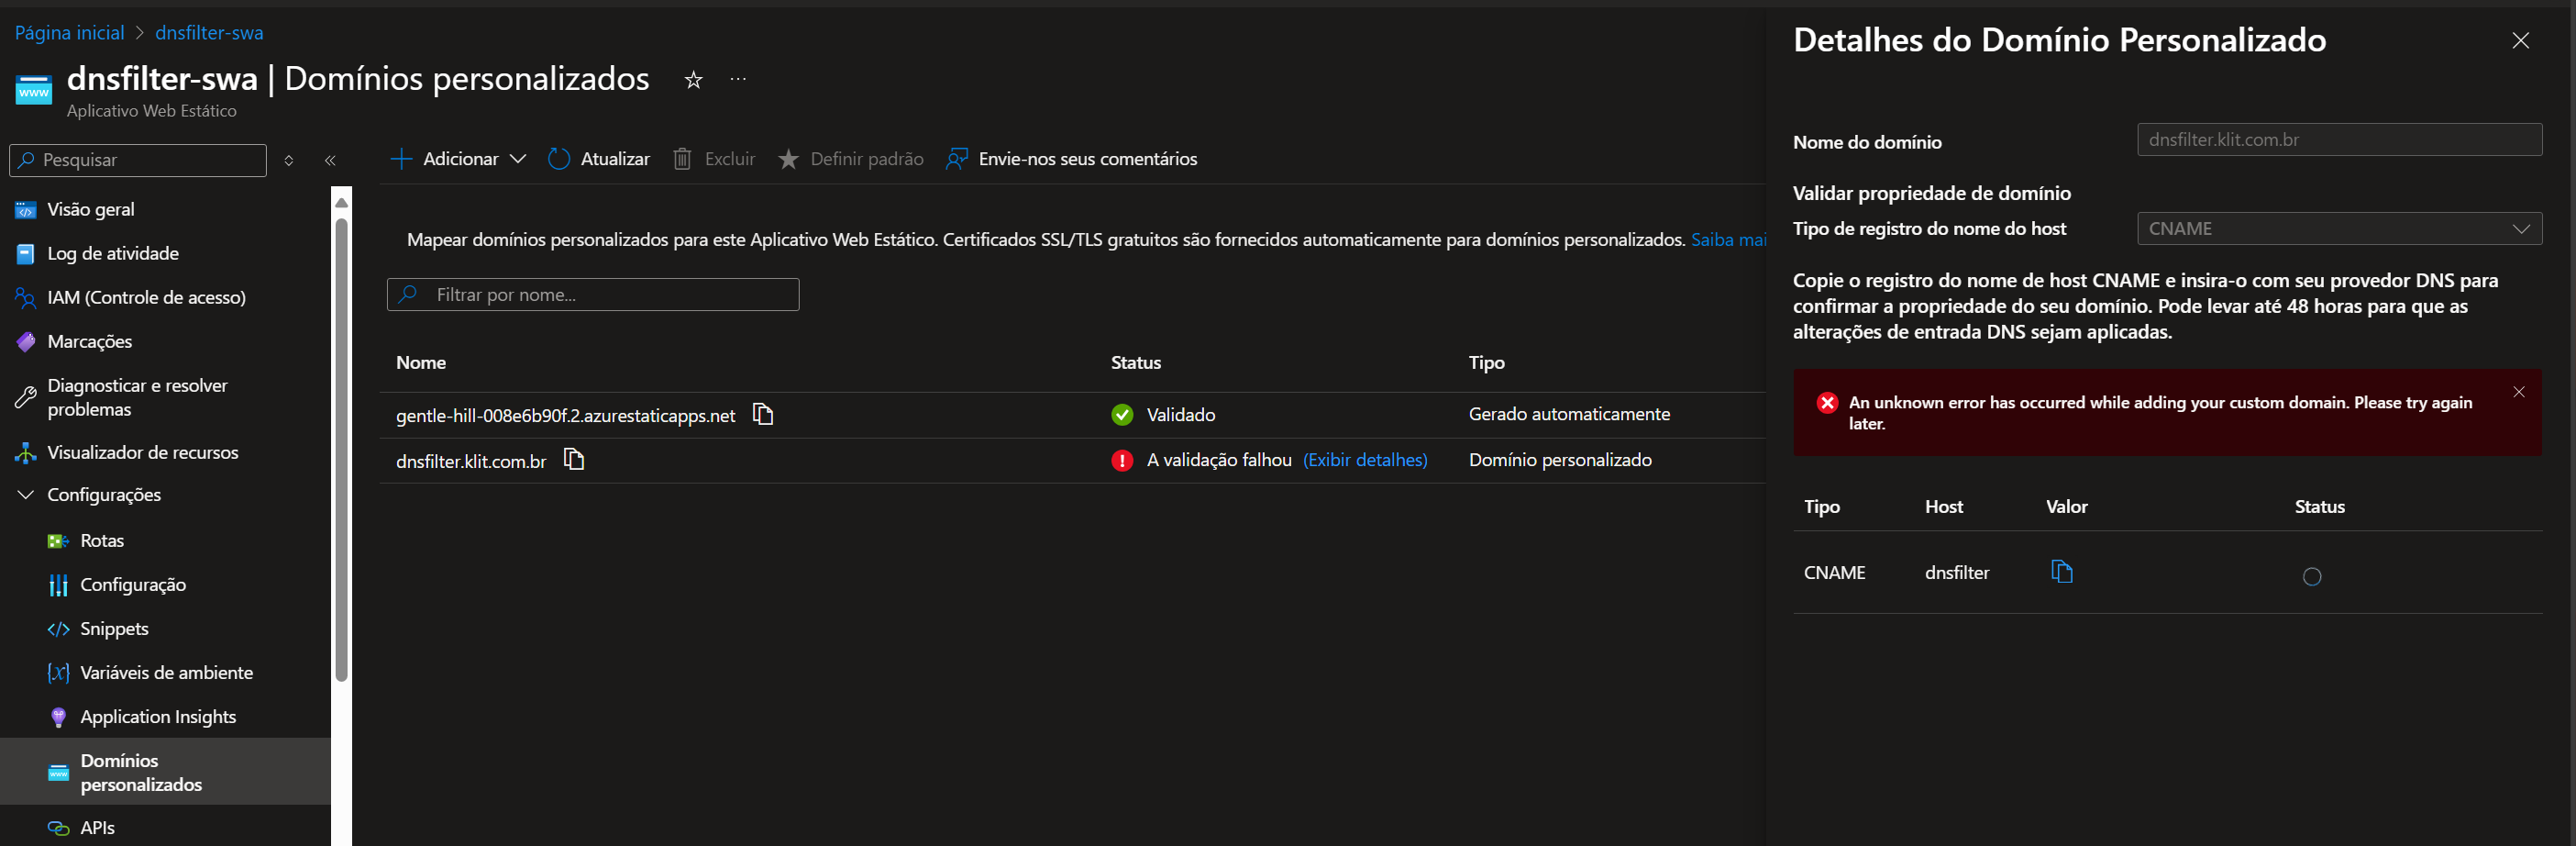Click the Marcações tag icon
The height and width of the screenshot is (846, 2576).
pos(26,342)
